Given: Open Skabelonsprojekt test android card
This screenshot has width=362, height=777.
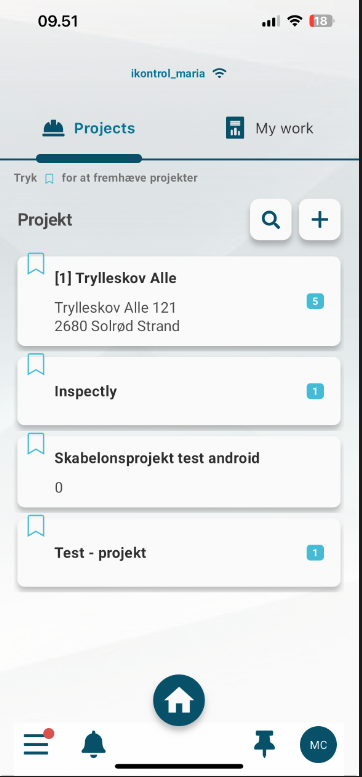Looking at the screenshot, I should [x=179, y=472].
